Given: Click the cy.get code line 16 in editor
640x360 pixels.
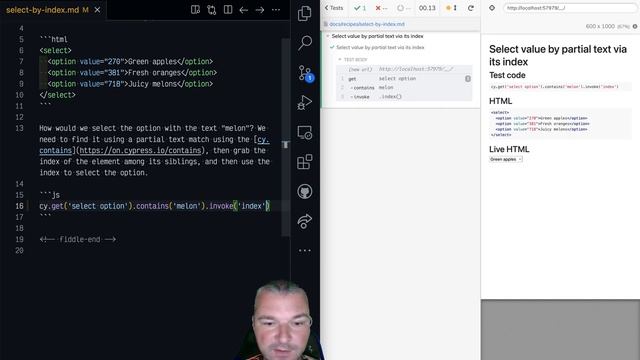Looking at the screenshot, I should click(x=154, y=206).
